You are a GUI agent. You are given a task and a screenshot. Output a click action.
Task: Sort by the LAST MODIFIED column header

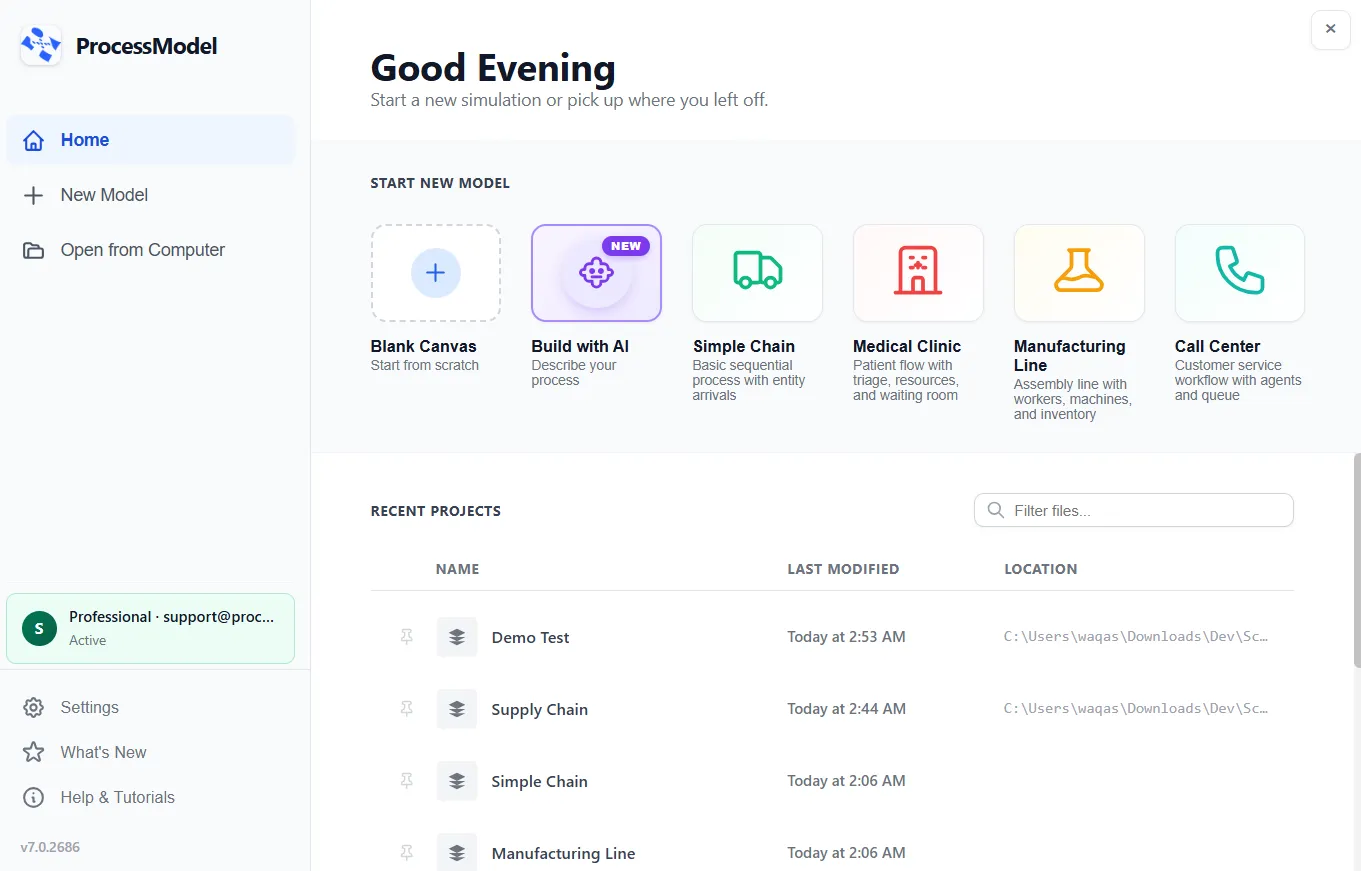843,569
